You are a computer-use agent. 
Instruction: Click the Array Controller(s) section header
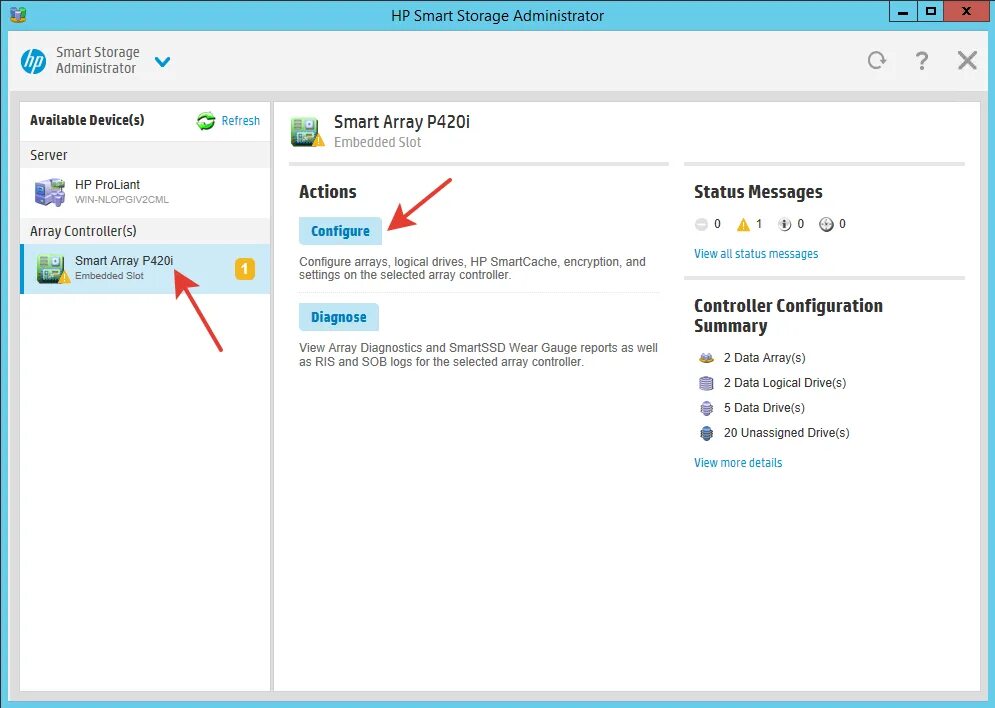pyautogui.click(x=145, y=231)
